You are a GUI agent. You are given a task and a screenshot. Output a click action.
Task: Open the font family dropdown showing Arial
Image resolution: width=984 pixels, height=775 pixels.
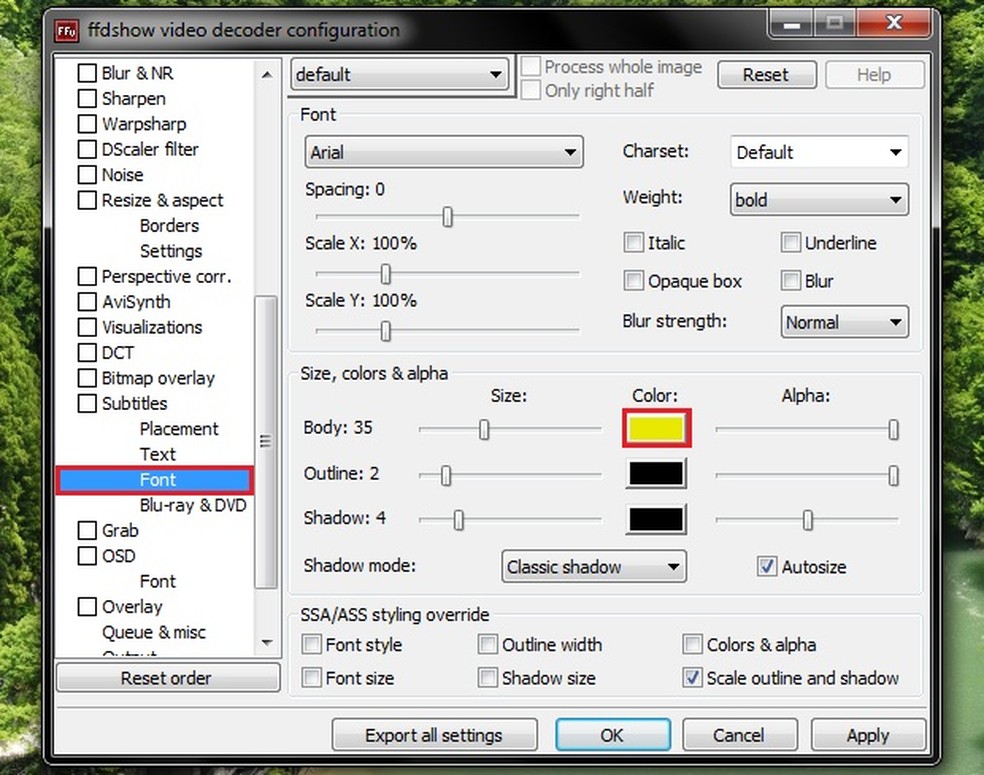pyautogui.click(x=443, y=152)
